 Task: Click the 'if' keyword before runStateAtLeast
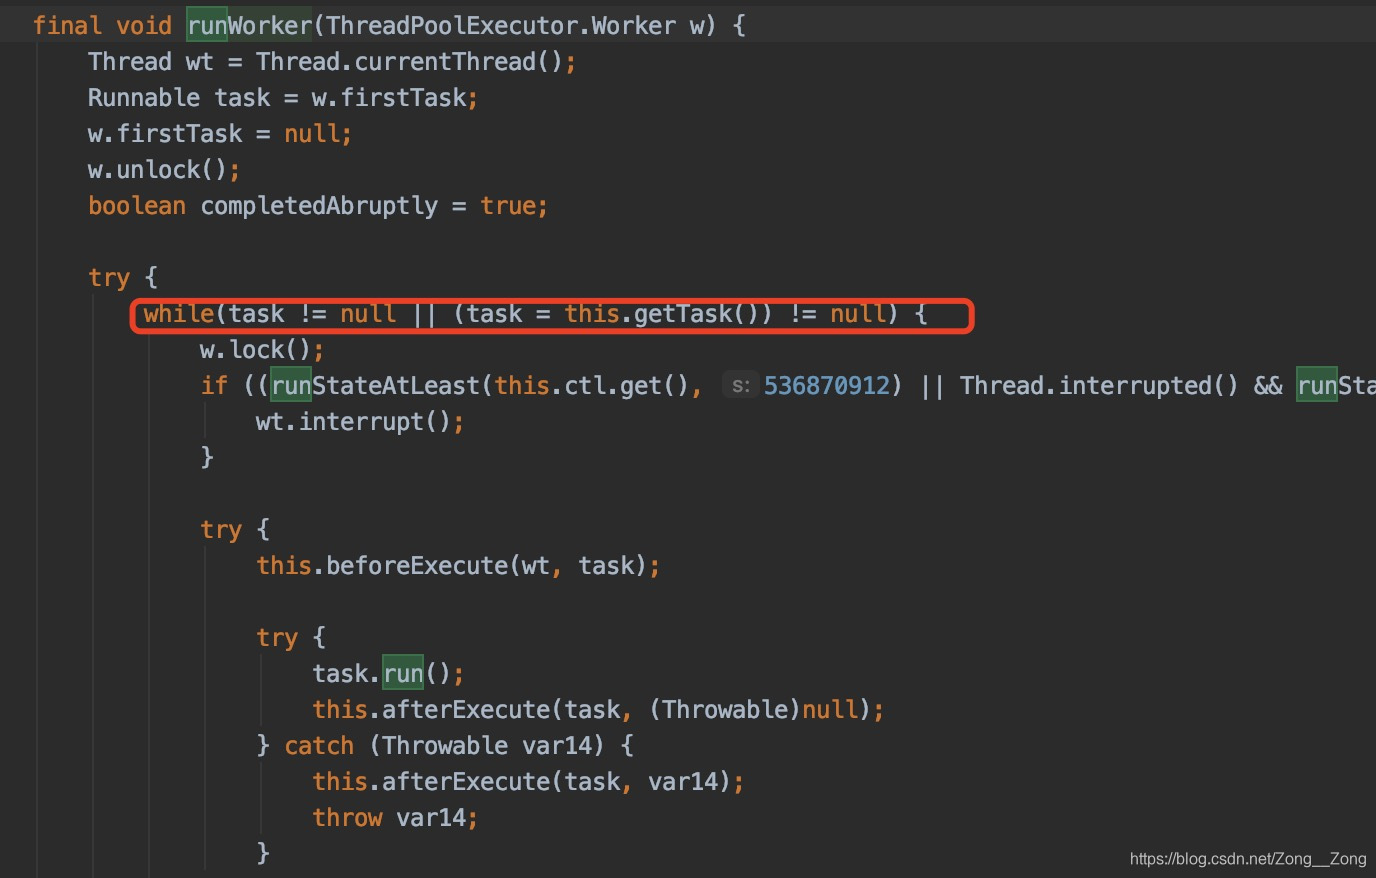coord(214,386)
